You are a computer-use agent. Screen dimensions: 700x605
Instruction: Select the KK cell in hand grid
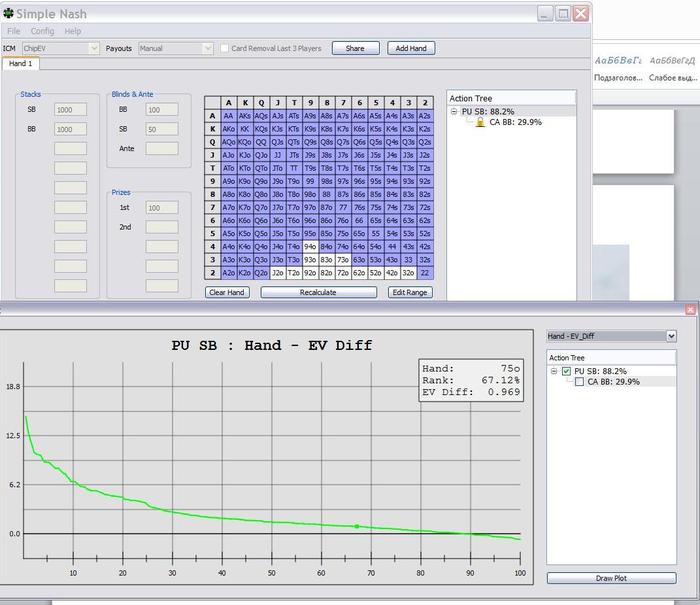tap(245, 129)
